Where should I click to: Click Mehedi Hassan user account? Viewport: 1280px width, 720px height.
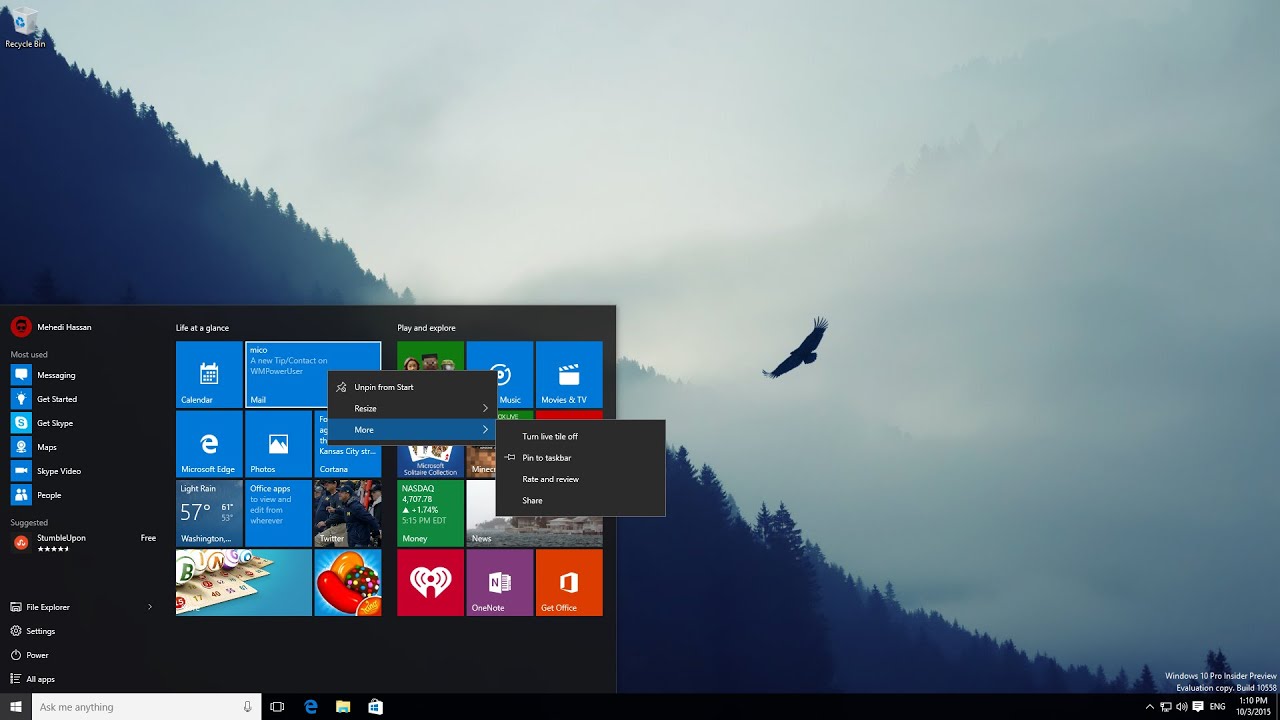(x=52, y=327)
